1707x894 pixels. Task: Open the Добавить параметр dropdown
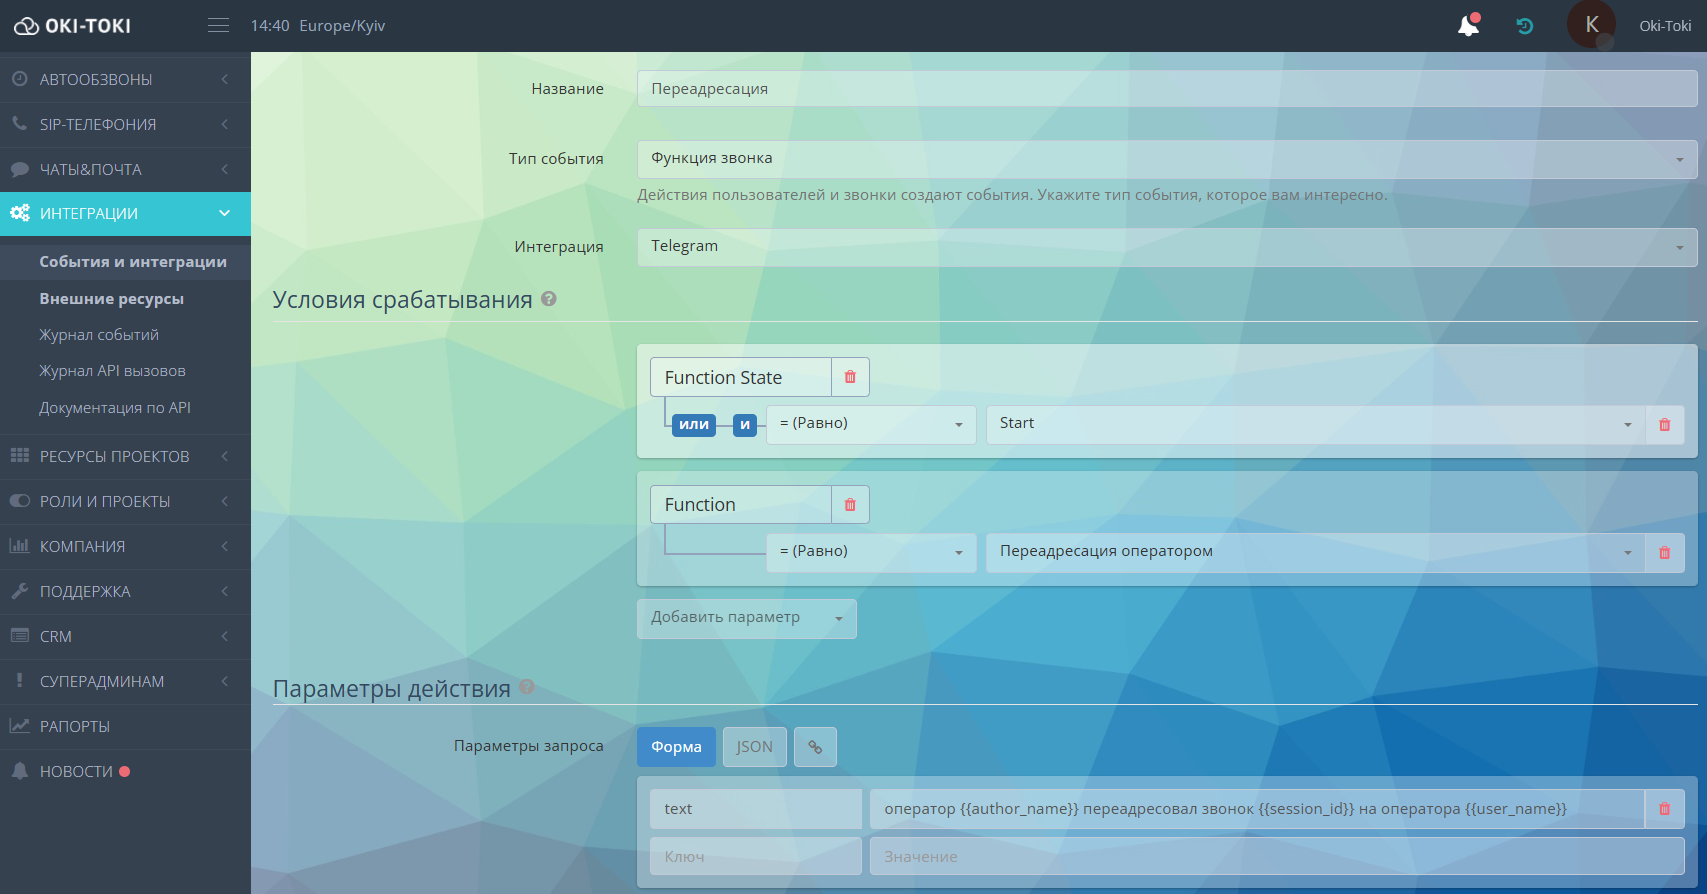(x=746, y=618)
